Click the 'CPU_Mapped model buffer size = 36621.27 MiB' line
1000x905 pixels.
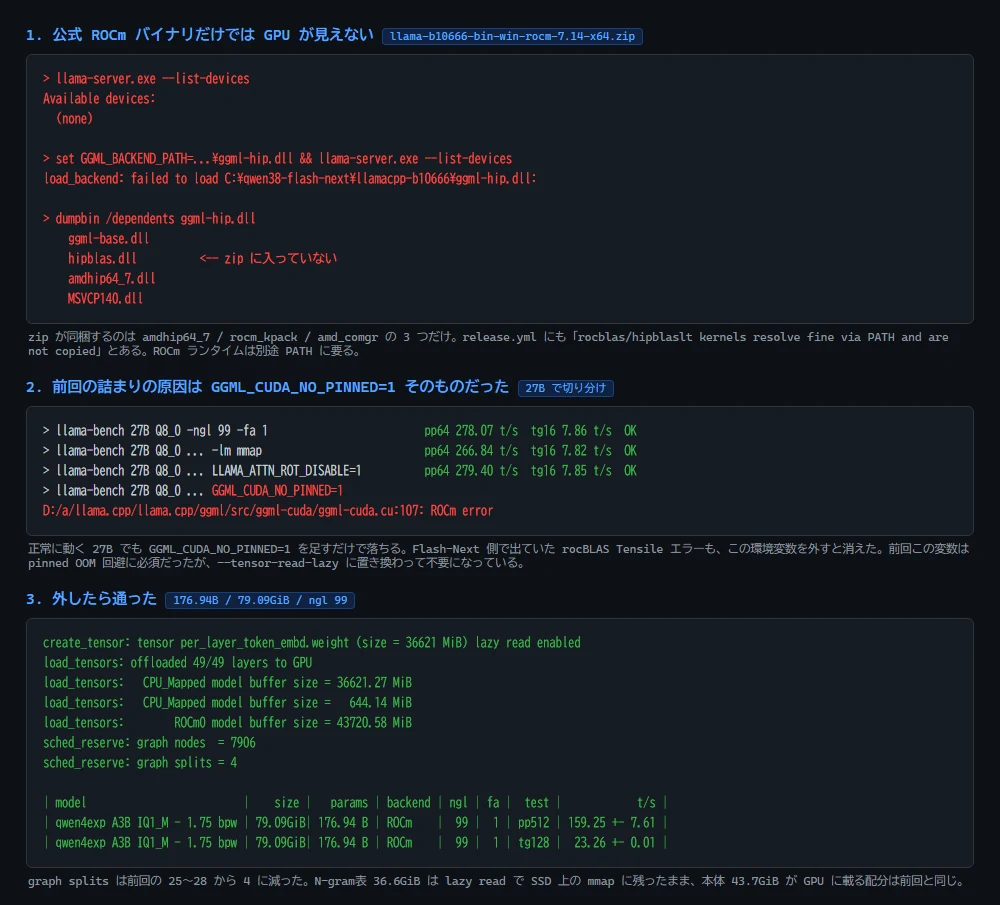(228, 682)
